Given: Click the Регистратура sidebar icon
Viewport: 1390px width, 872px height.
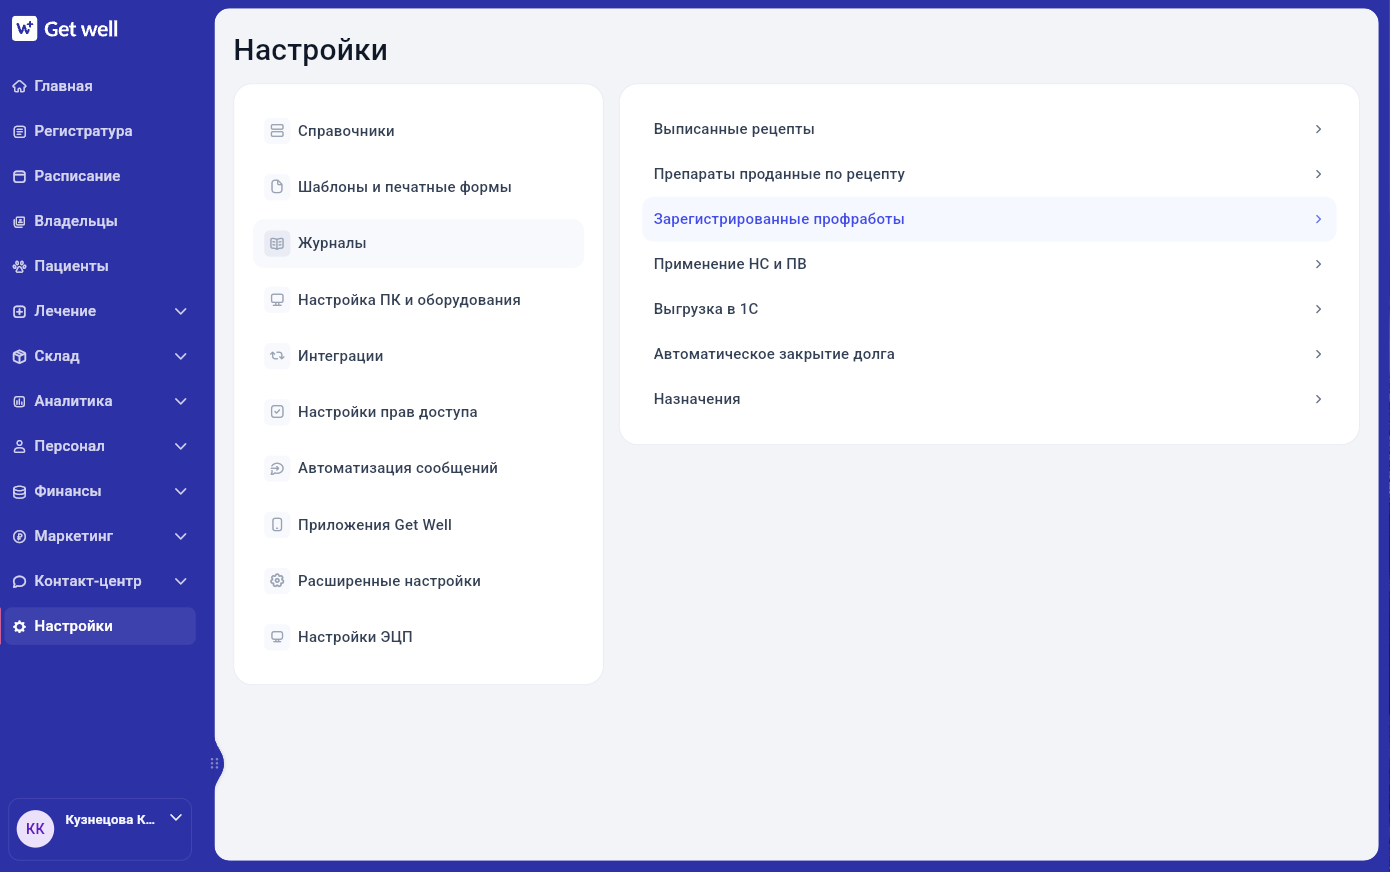Looking at the screenshot, I should click(x=19, y=131).
